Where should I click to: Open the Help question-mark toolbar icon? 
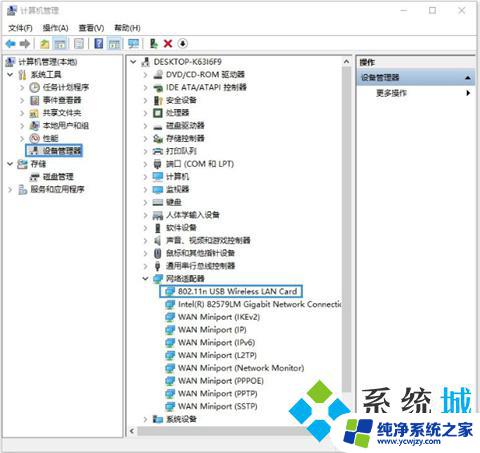[x=99, y=44]
